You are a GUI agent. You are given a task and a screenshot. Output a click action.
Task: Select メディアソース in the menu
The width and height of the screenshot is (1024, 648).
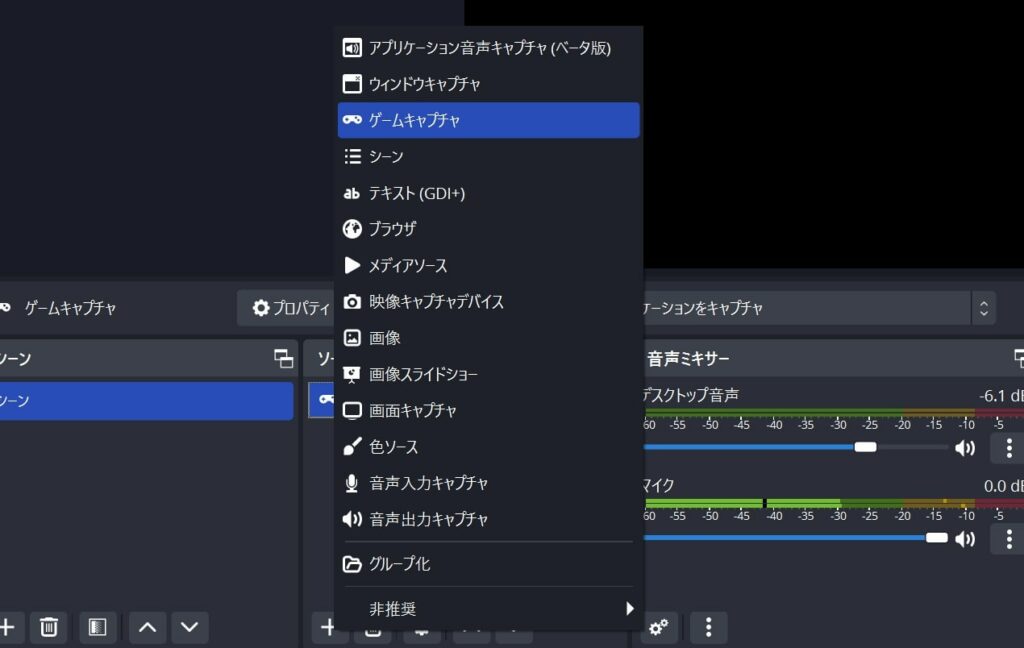(488, 265)
